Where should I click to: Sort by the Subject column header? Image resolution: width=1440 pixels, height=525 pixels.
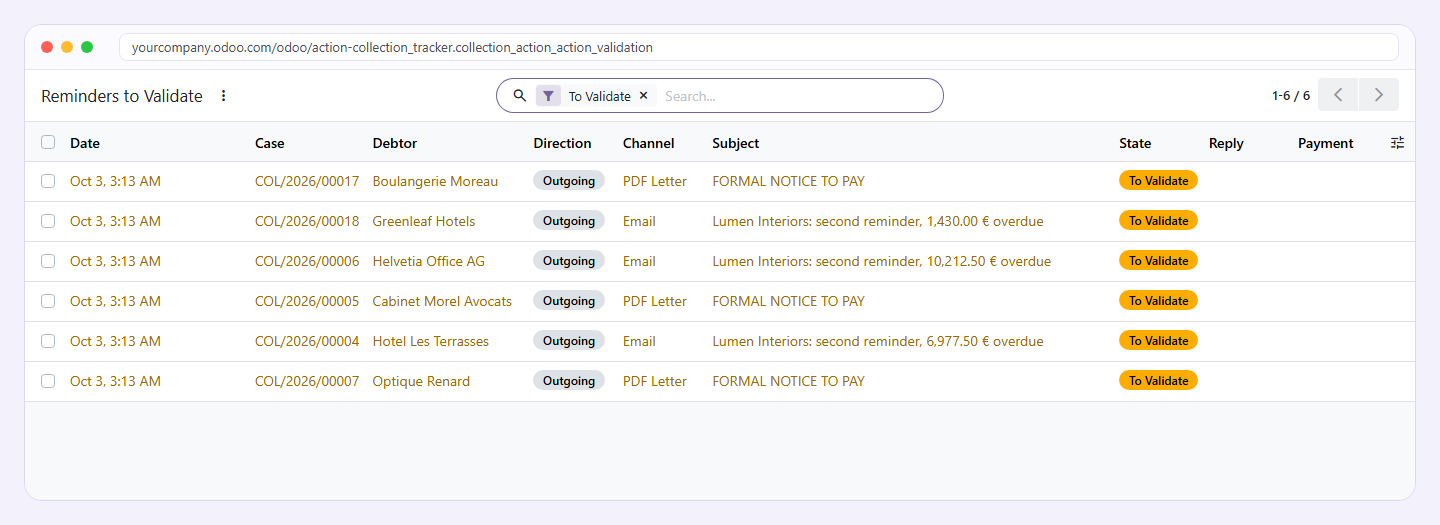tap(736, 143)
